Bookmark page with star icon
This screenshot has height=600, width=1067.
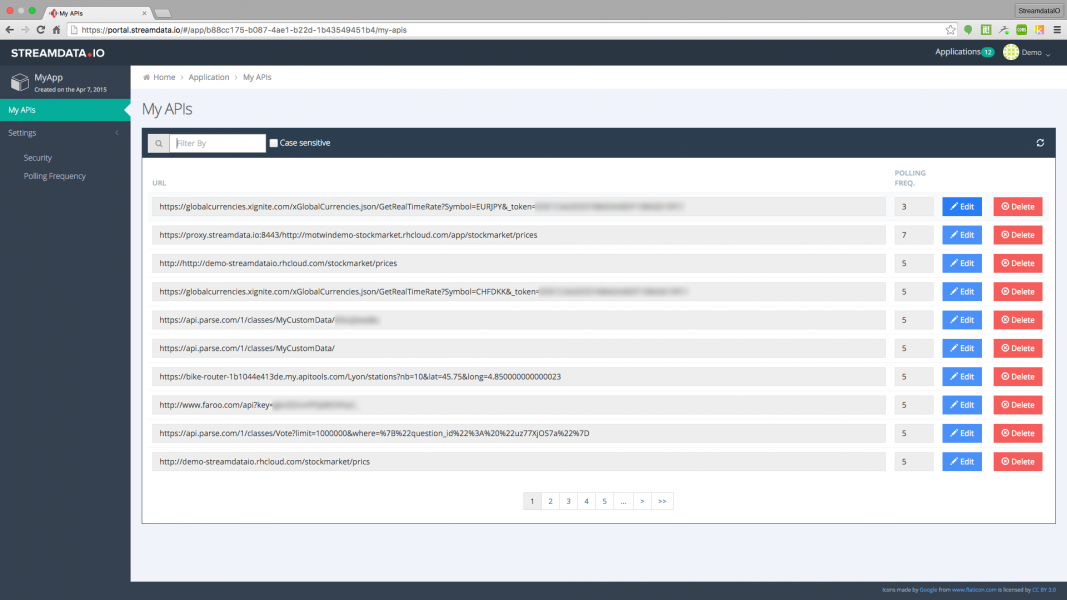coord(951,30)
